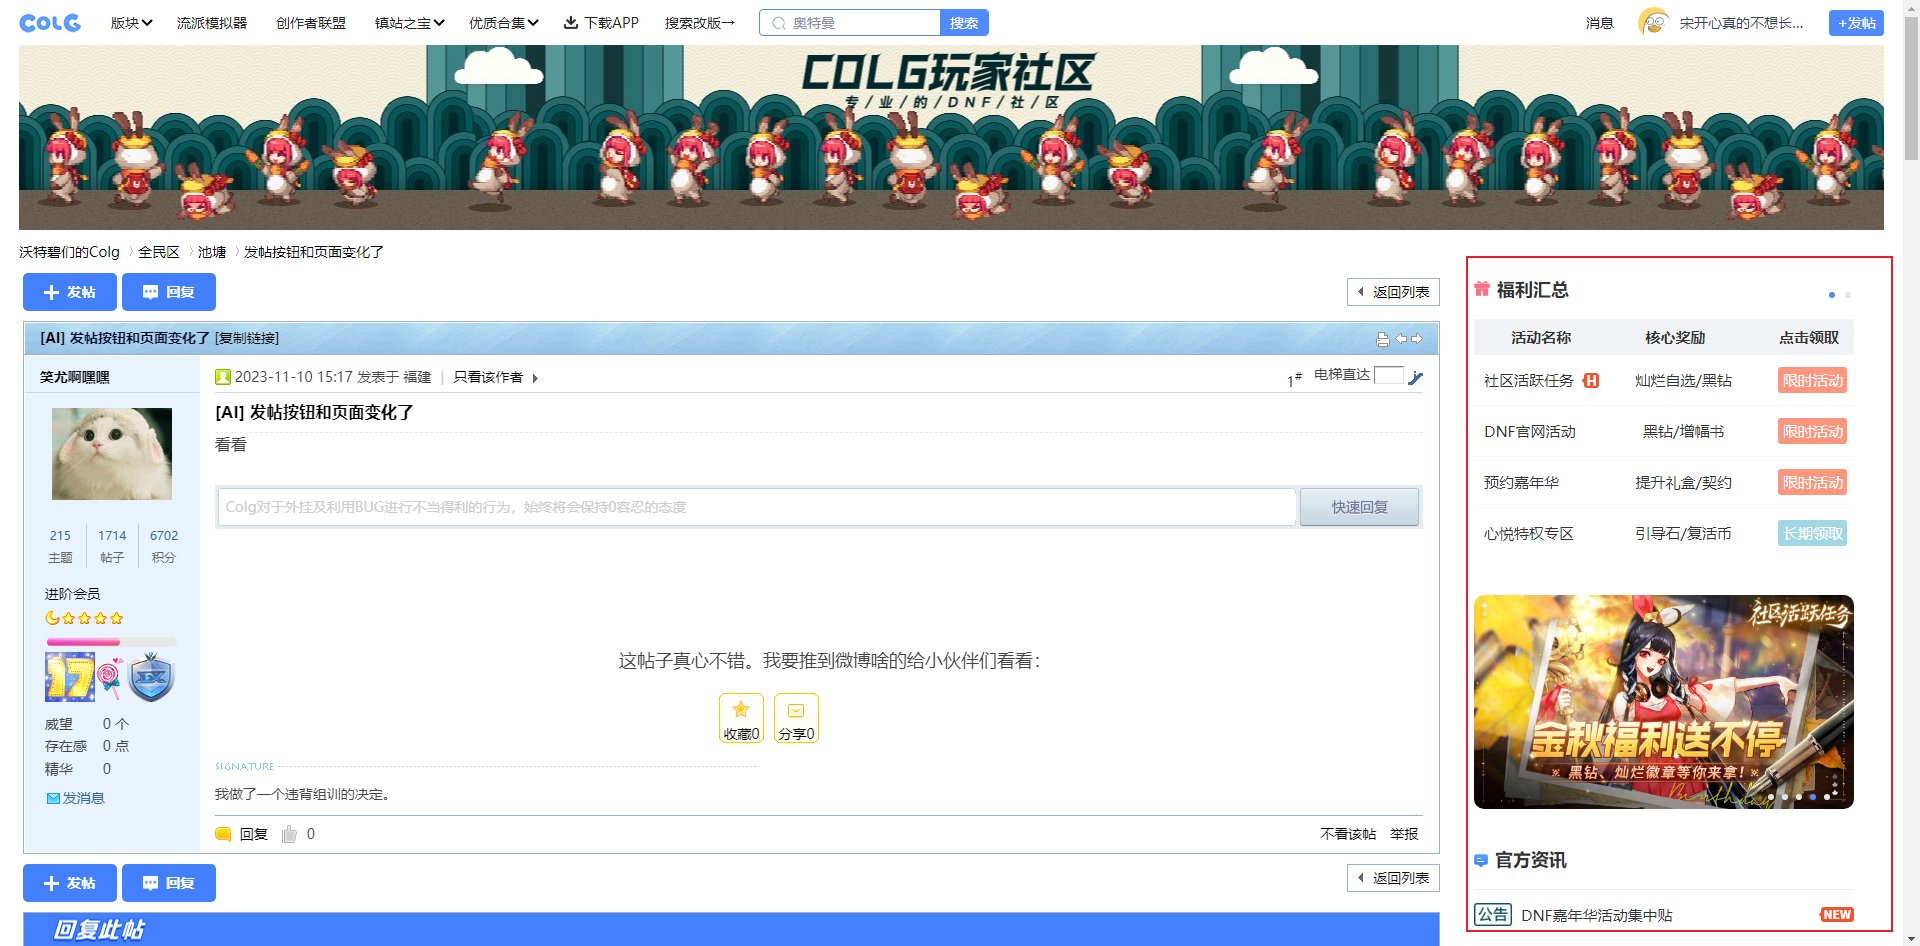This screenshot has width=1920, height=946.
Task: Report the post via 举报
Action: click(1404, 834)
